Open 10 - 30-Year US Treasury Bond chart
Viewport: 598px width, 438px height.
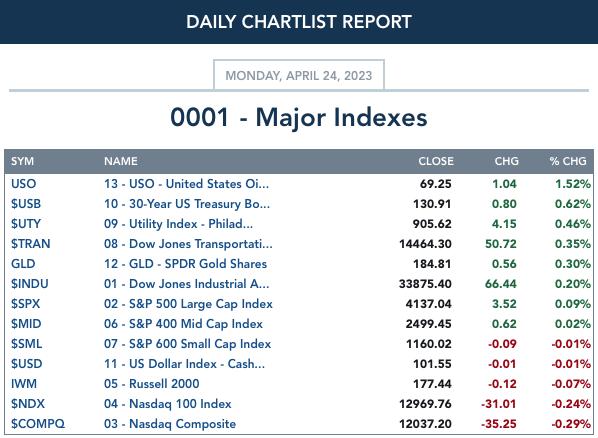tap(187, 204)
